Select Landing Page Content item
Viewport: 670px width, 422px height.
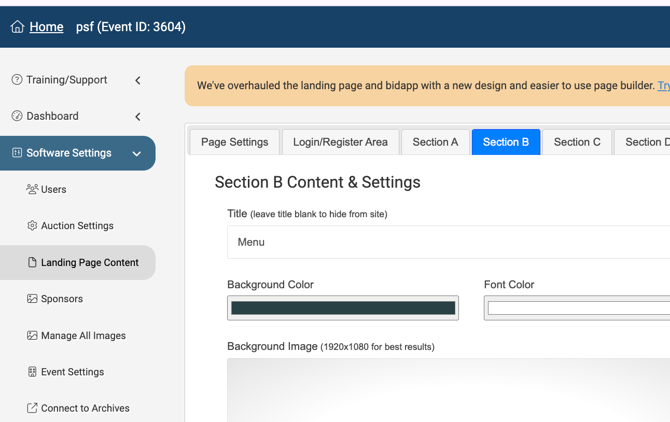tap(78, 262)
